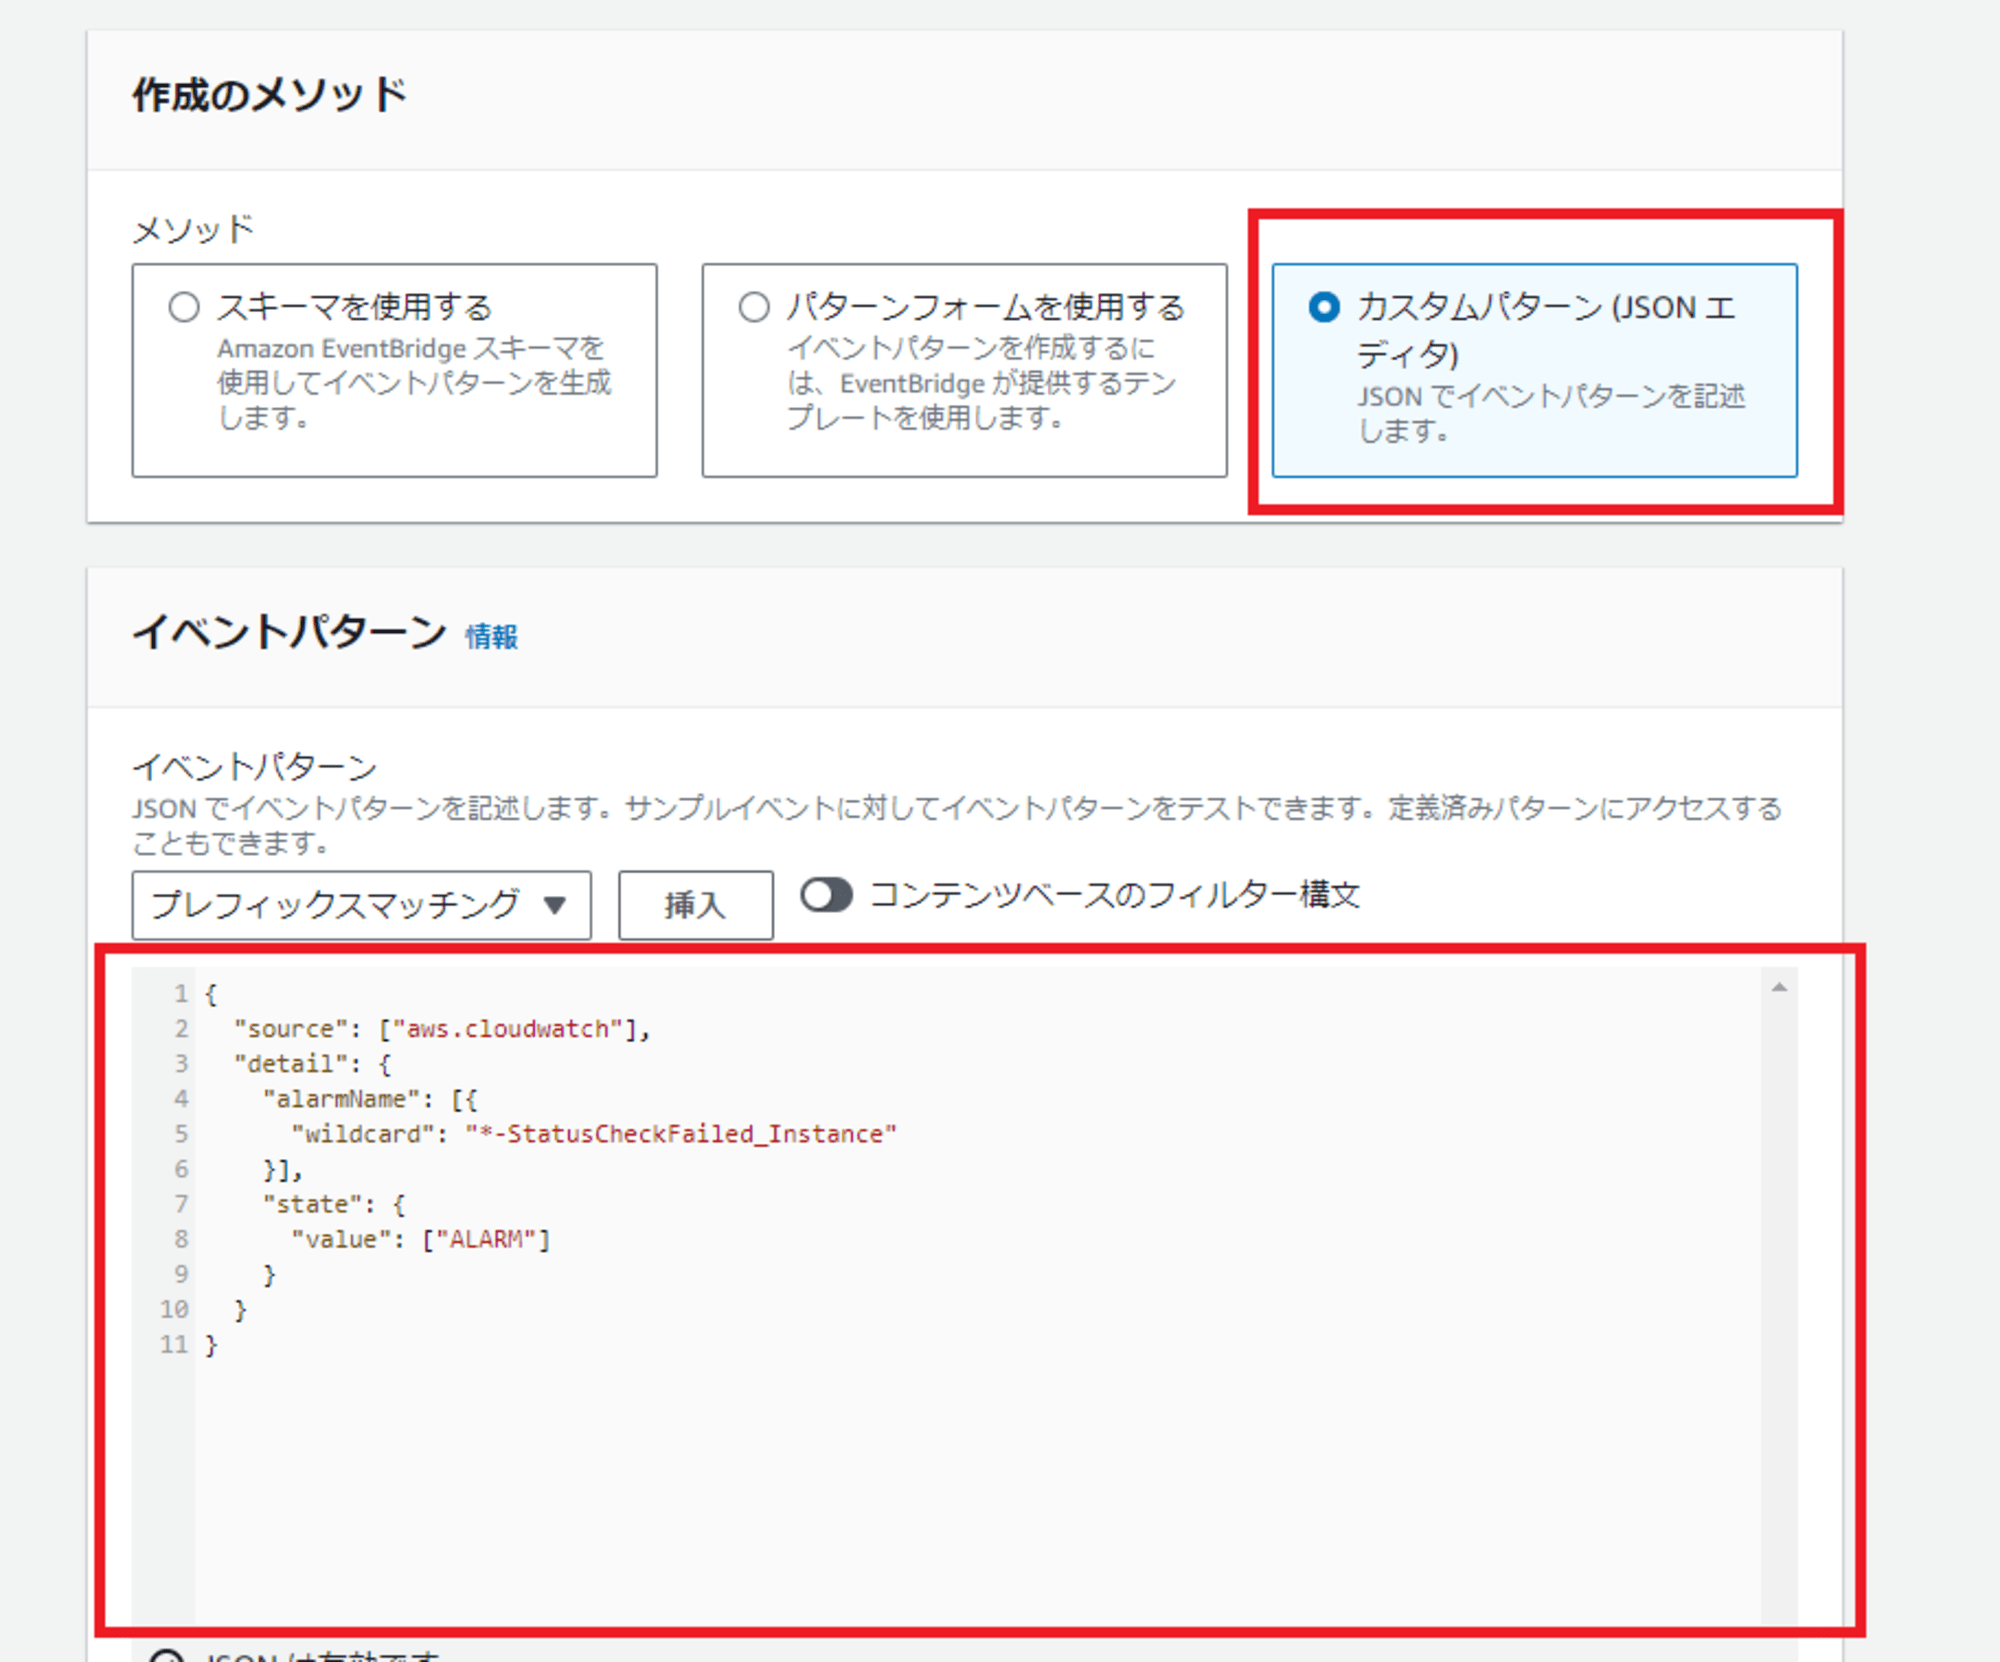Select the パターンフォームを使用する radio option
The image size is (2000, 1662).
[x=754, y=307]
